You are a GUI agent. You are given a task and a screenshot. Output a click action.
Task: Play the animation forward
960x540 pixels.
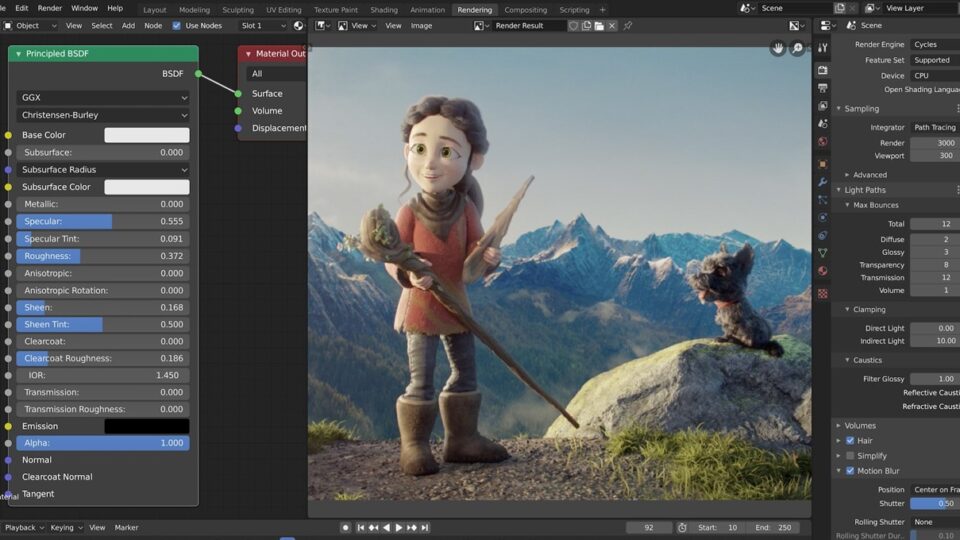pos(399,527)
